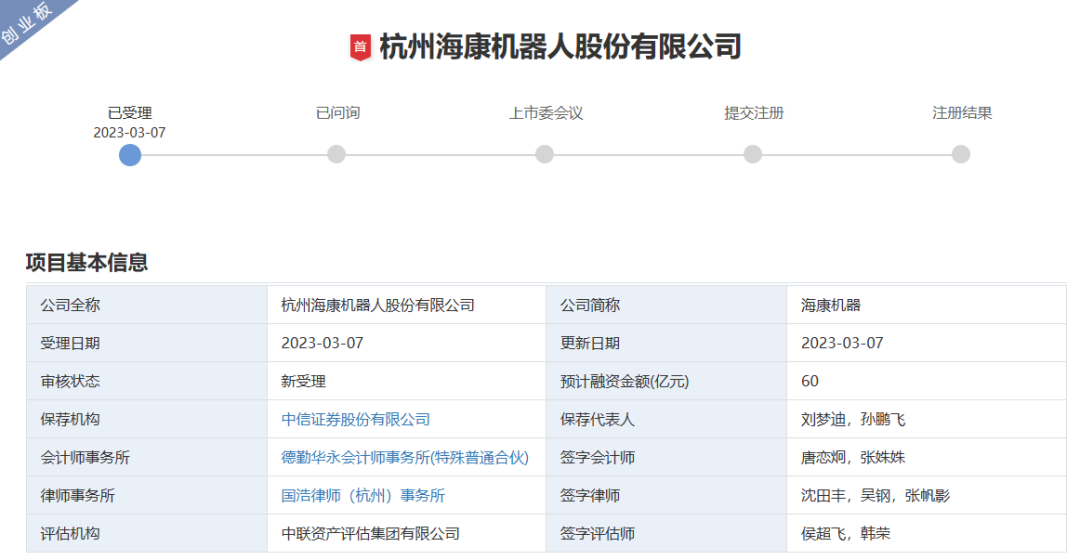The width and height of the screenshot is (1080, 560).
Task: Click the 签字律师 label cell
Action: (x=666, y=495)
